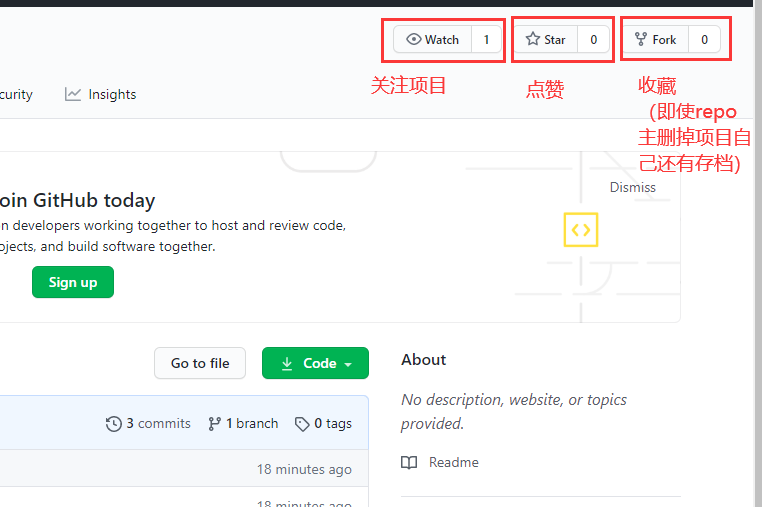
Task: Open the Go to file search
Action: 200,363
